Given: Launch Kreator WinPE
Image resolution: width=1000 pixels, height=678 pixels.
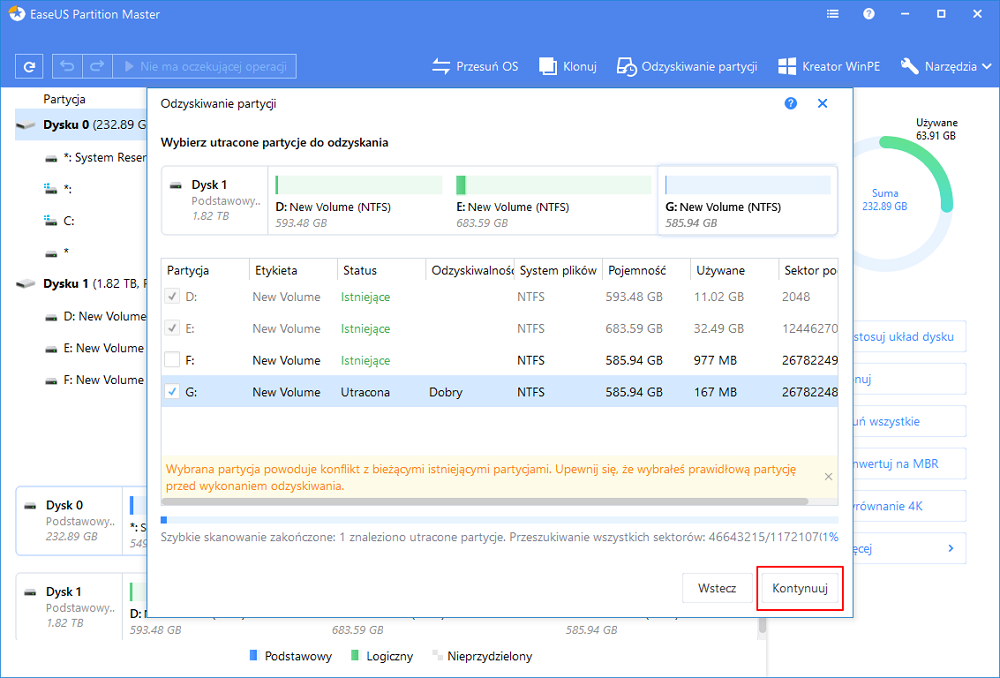Looking at the screenshot, I should coord(829,66).
